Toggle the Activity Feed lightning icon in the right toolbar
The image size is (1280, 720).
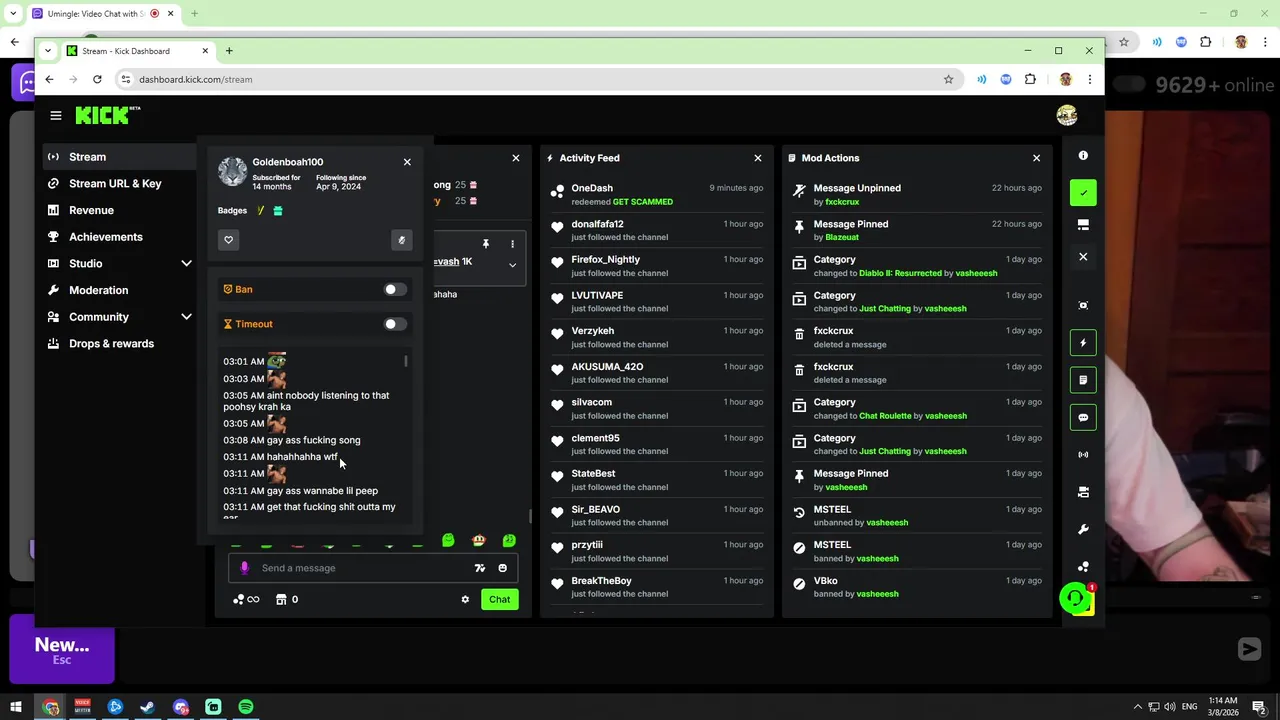coord(1083,343)
